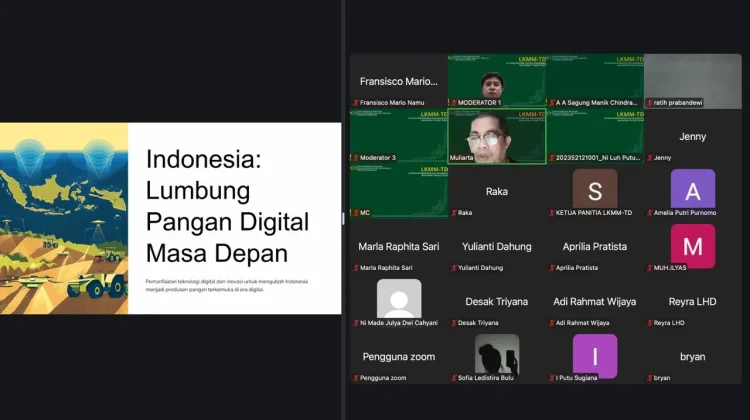This screenshot has height=420, width=750.
Task: Click muted mic icon beside MUH.ILYAS
Action: pos(650,268)
